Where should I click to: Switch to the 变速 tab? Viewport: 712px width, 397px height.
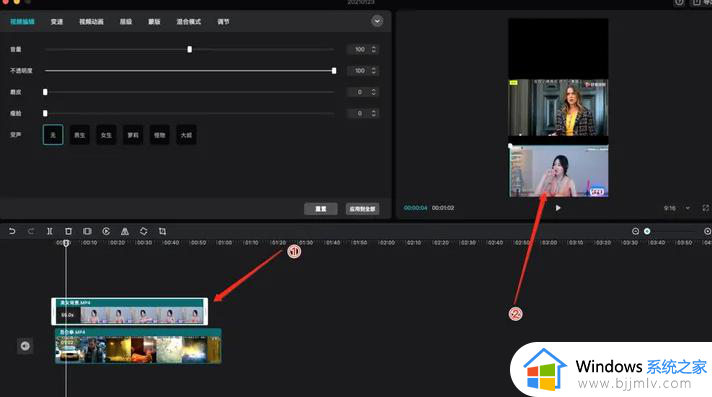coord(57,21)
